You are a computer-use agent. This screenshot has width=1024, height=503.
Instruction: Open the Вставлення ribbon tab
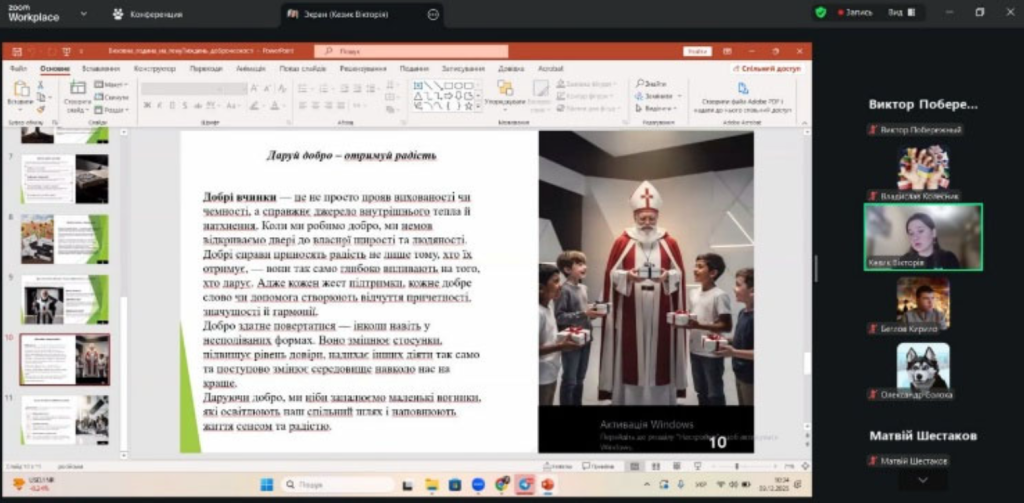coord(101,69)
